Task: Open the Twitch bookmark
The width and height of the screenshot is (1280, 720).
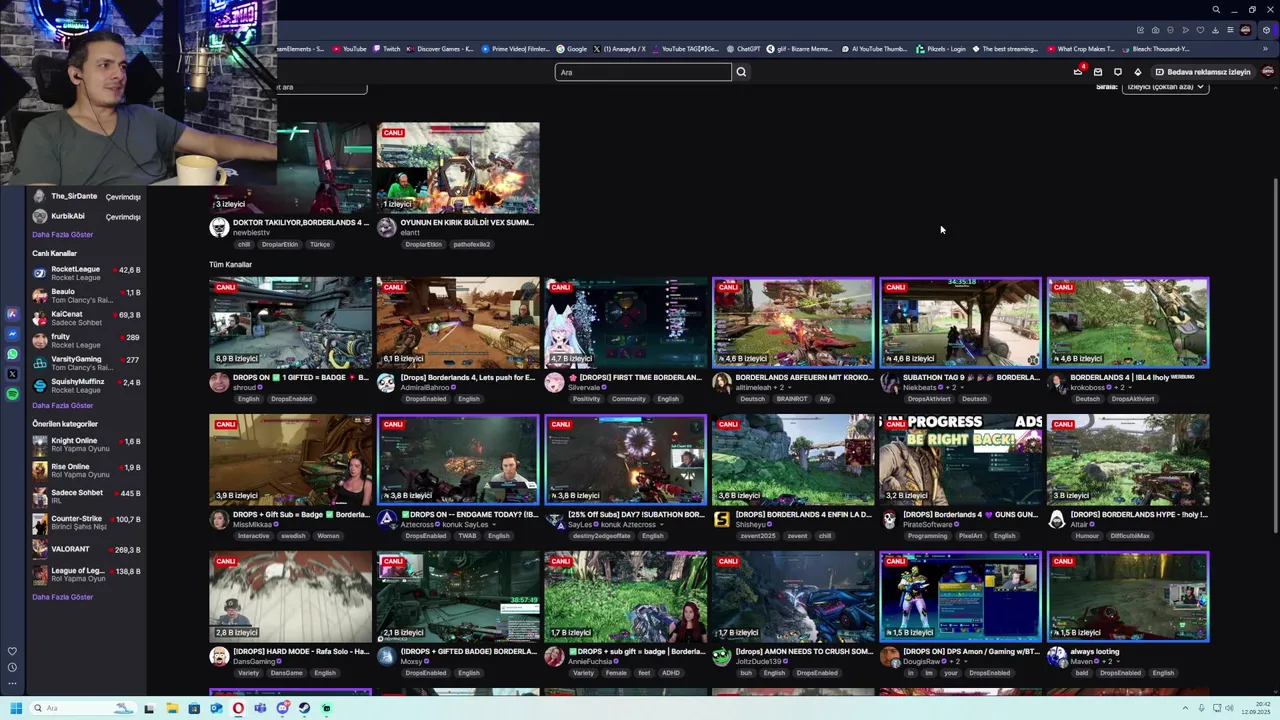Action: [387, 49]
